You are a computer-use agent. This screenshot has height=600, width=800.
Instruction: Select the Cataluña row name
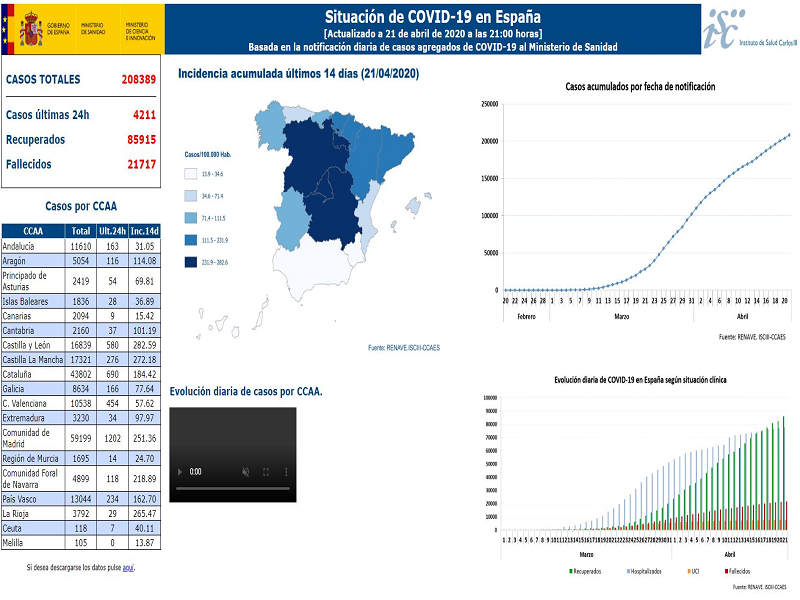pos(17,374)
